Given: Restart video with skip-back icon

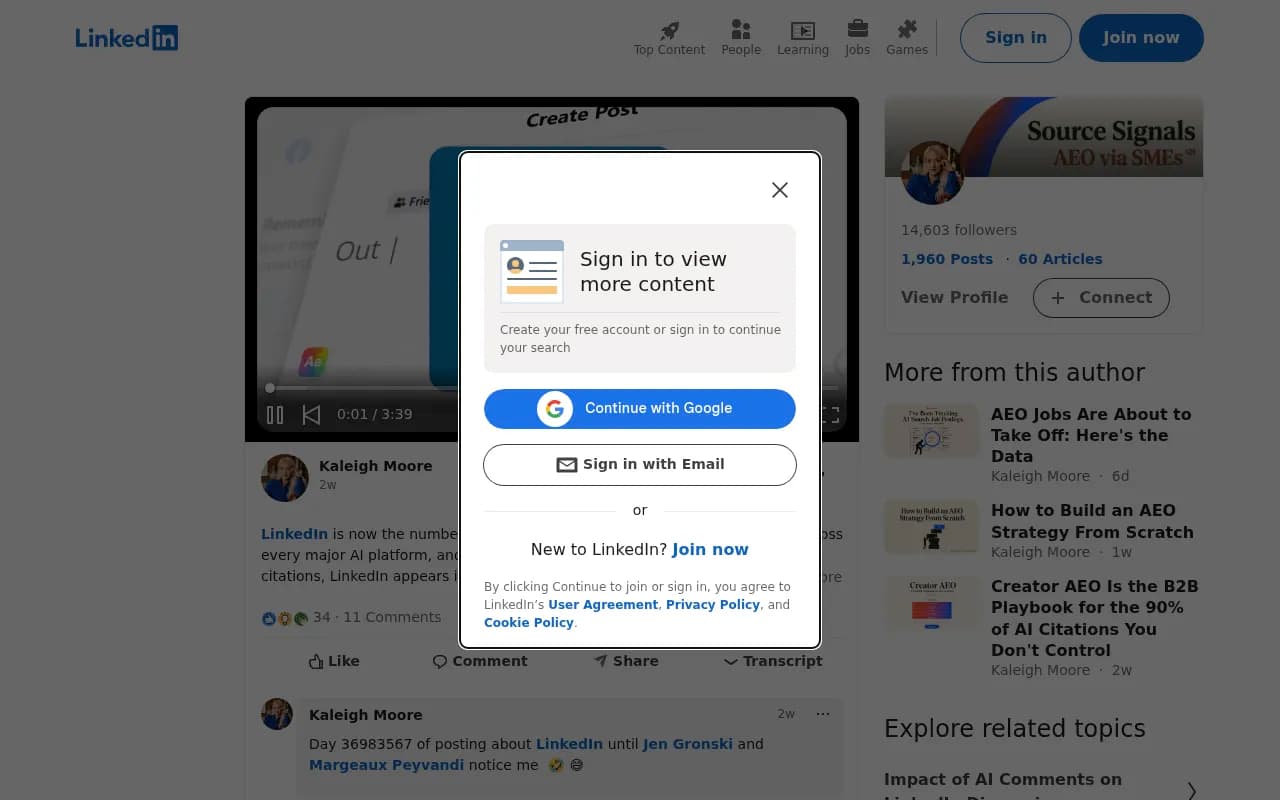Looking at the screenshot, I should click(x=311, y=414).
